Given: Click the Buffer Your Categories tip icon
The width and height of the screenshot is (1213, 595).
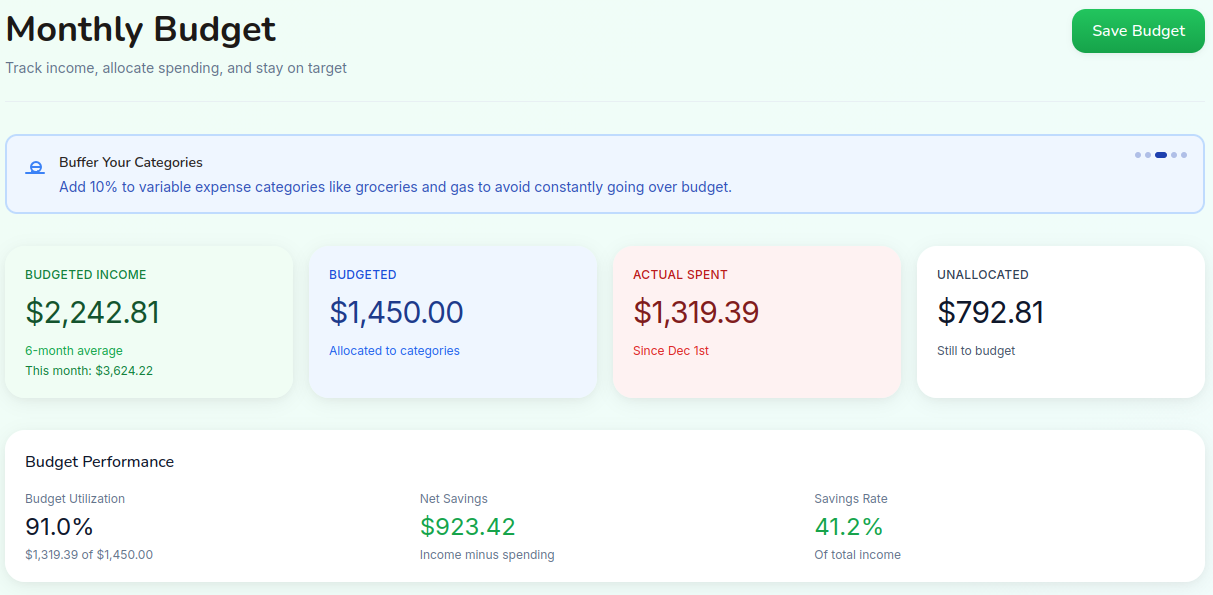Looking at the screenshot, I should click(x=35, y=166).
